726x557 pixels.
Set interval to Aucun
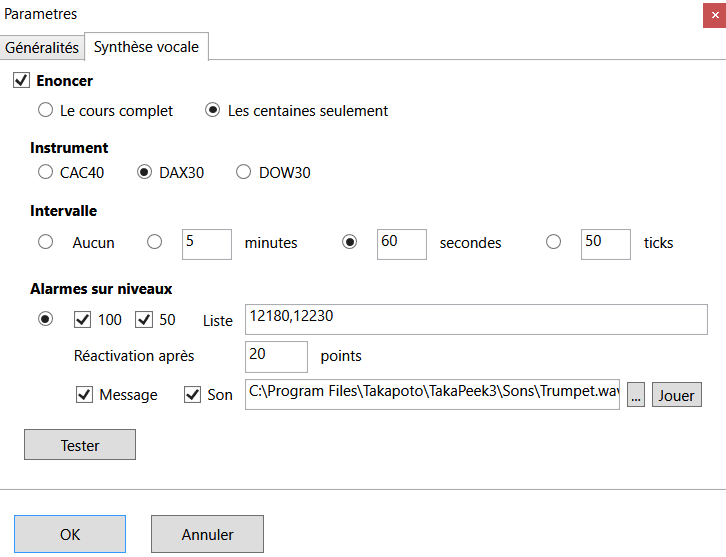pos(45,242)
